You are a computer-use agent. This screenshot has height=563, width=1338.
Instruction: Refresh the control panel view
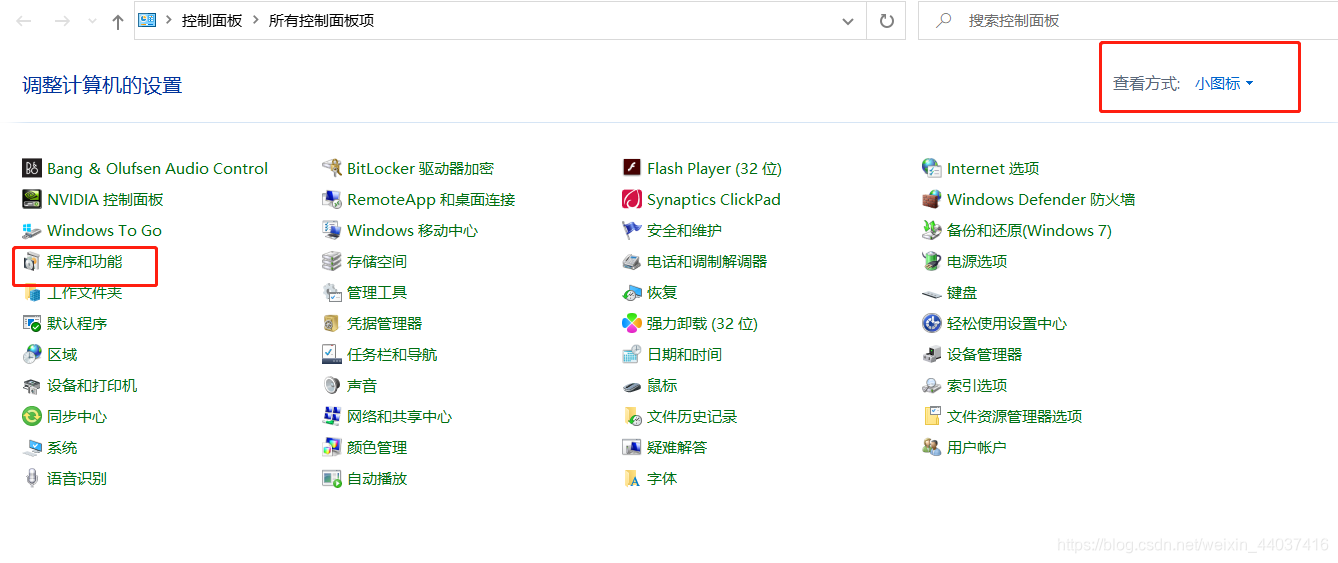pyautogui.click(x=886, y=20)
